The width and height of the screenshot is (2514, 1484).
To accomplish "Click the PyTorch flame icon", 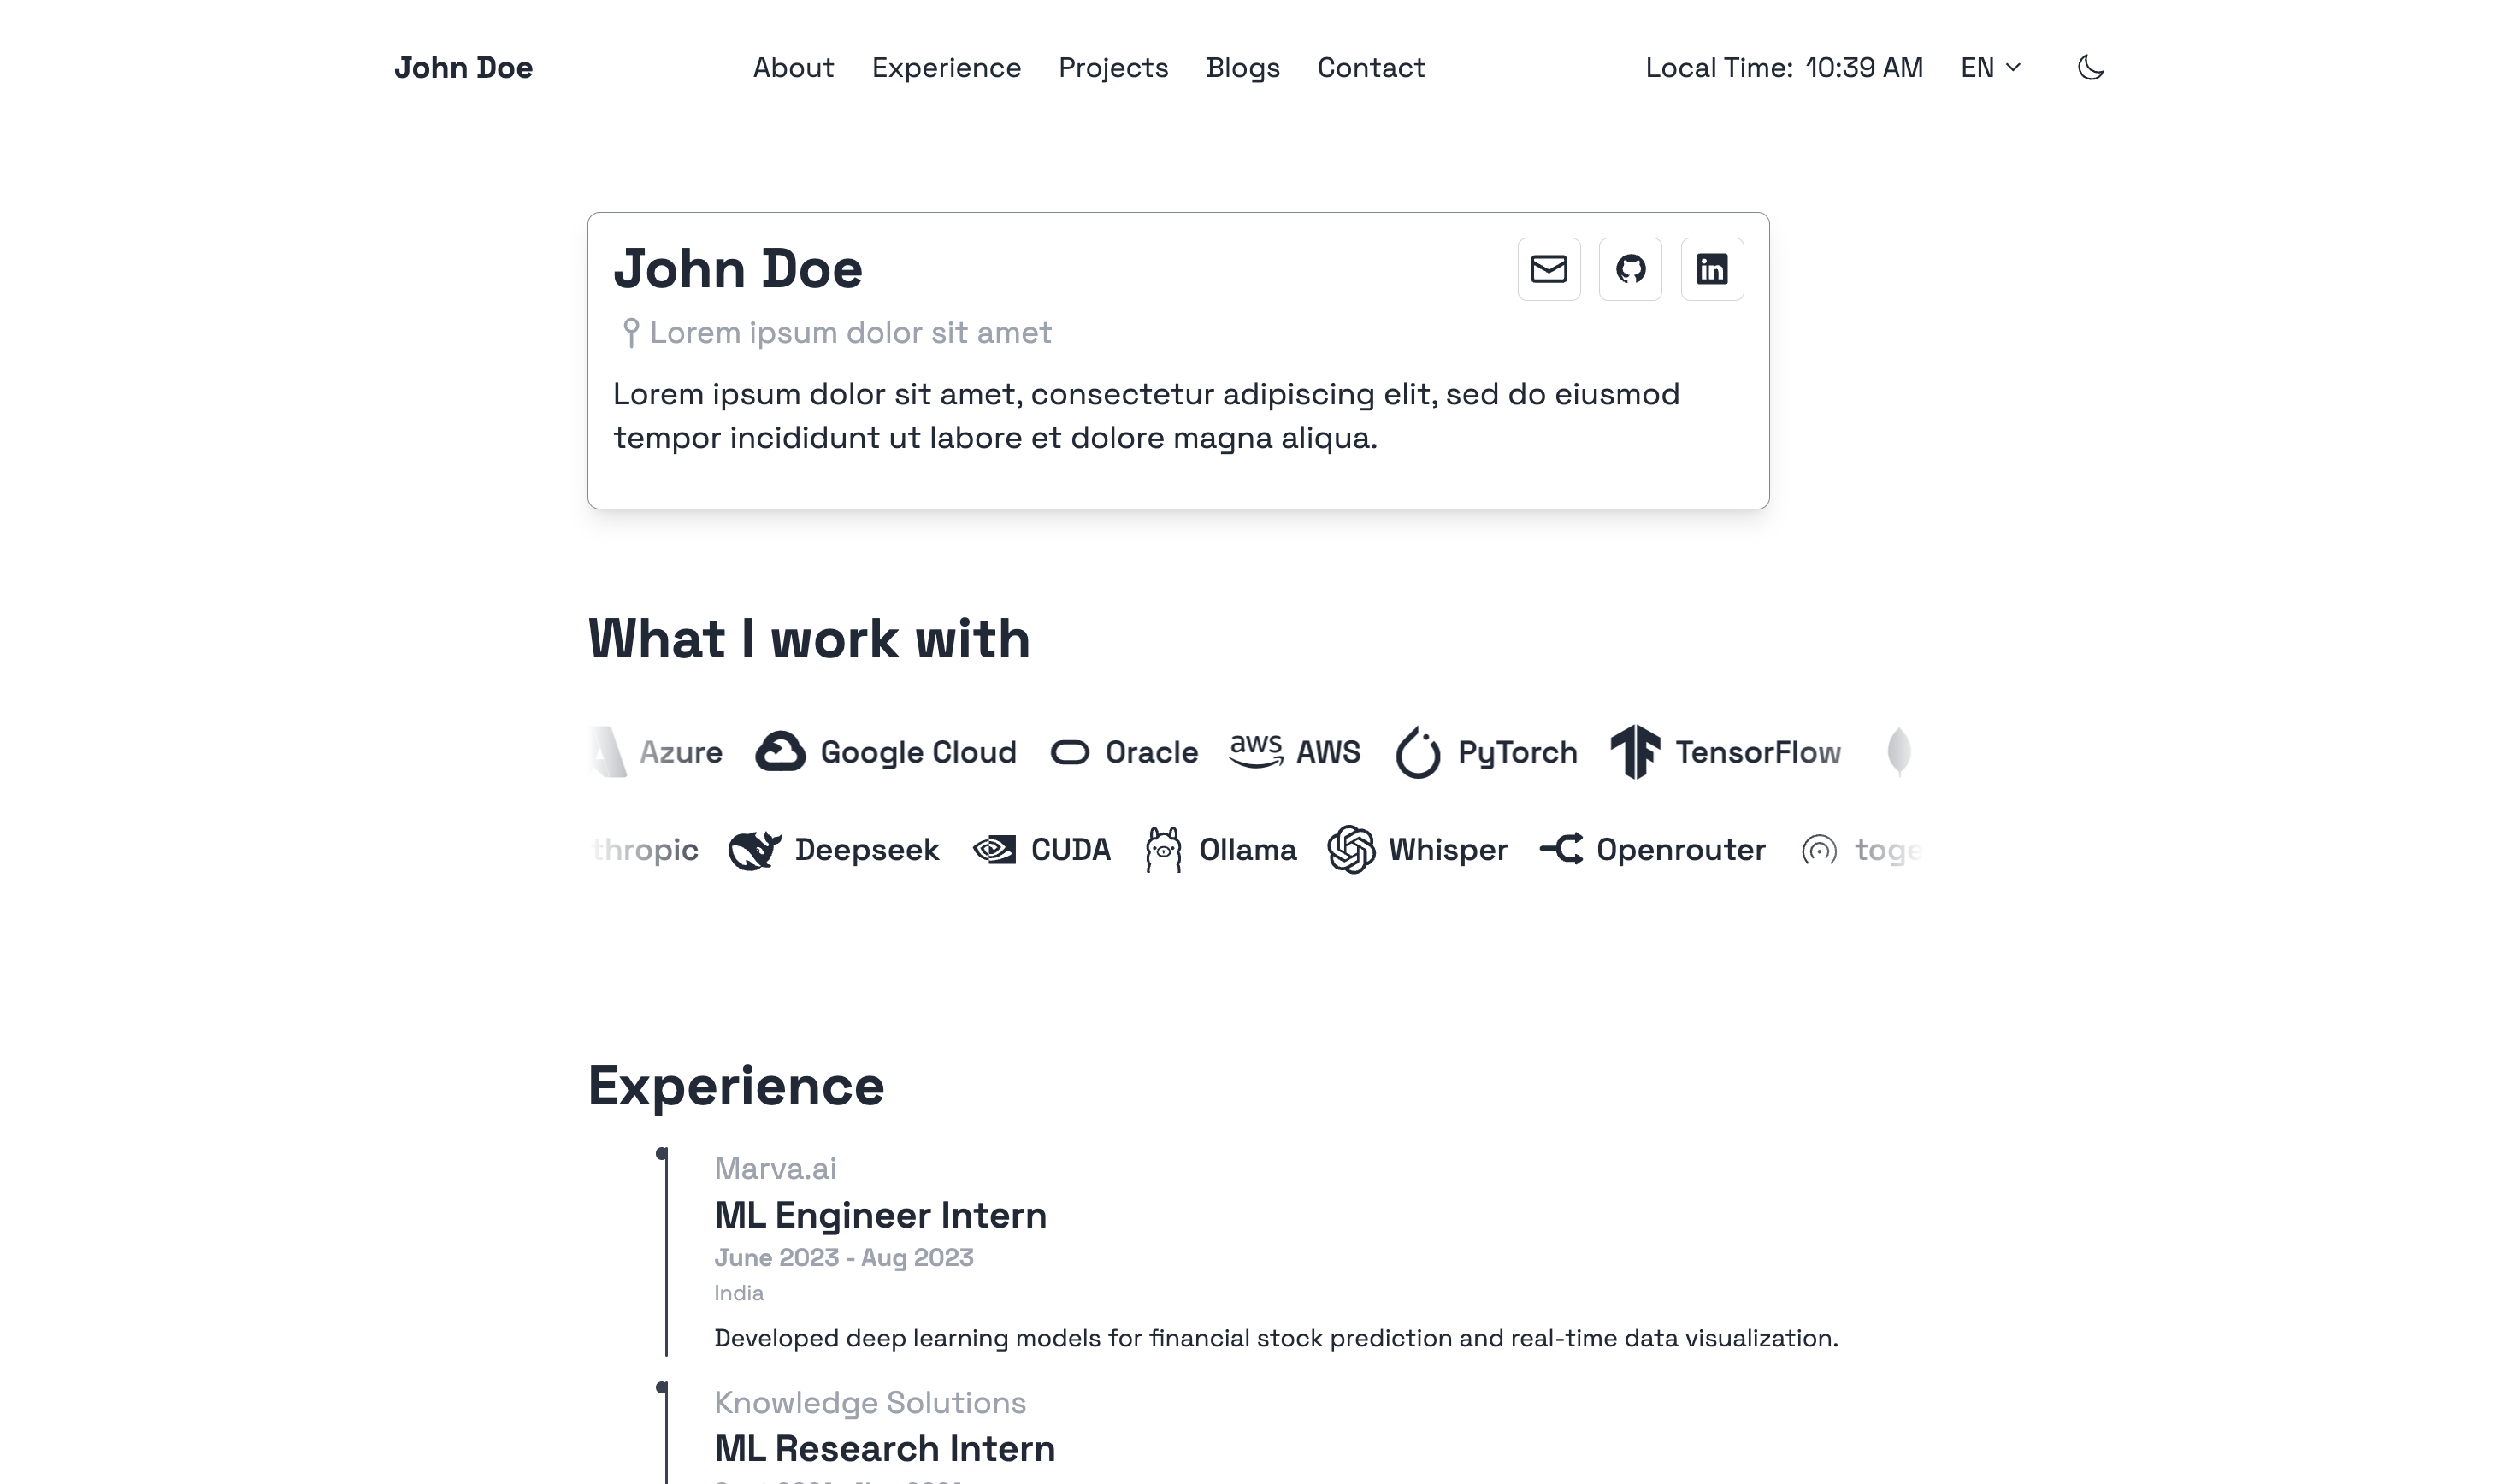I will (1417, 752).
